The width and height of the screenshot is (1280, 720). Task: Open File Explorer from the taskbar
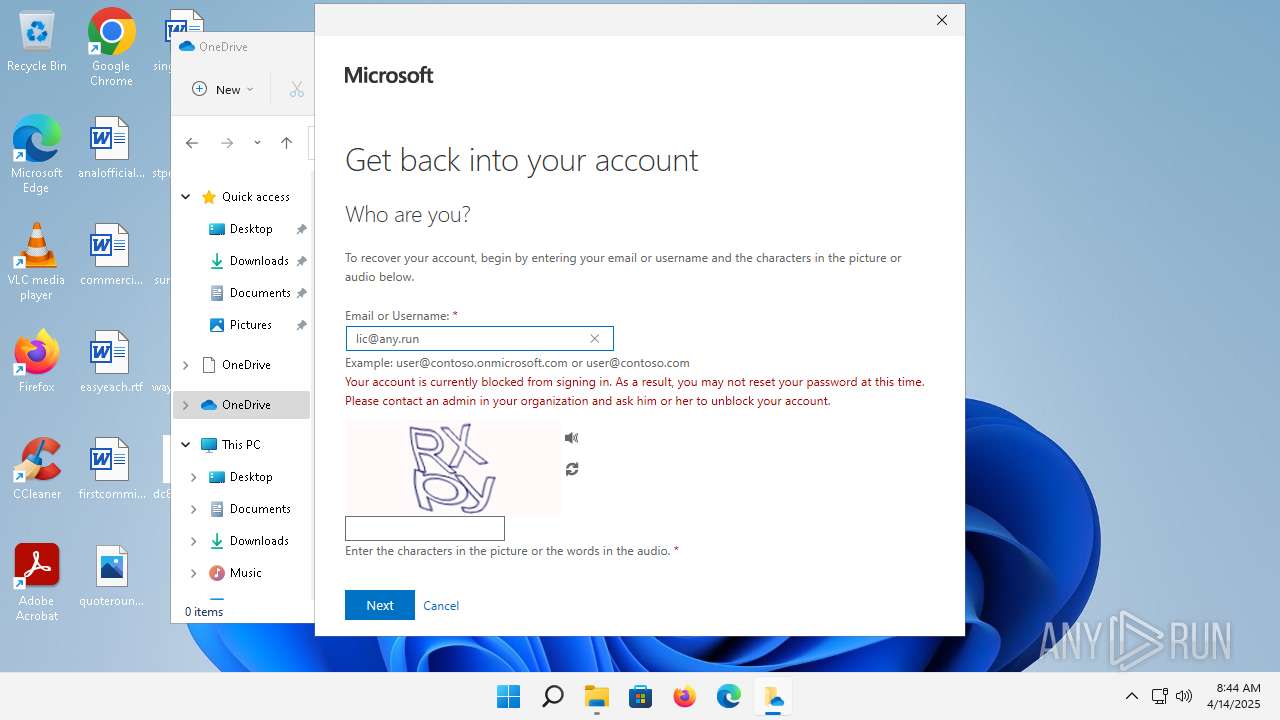(x=596, y=696)
